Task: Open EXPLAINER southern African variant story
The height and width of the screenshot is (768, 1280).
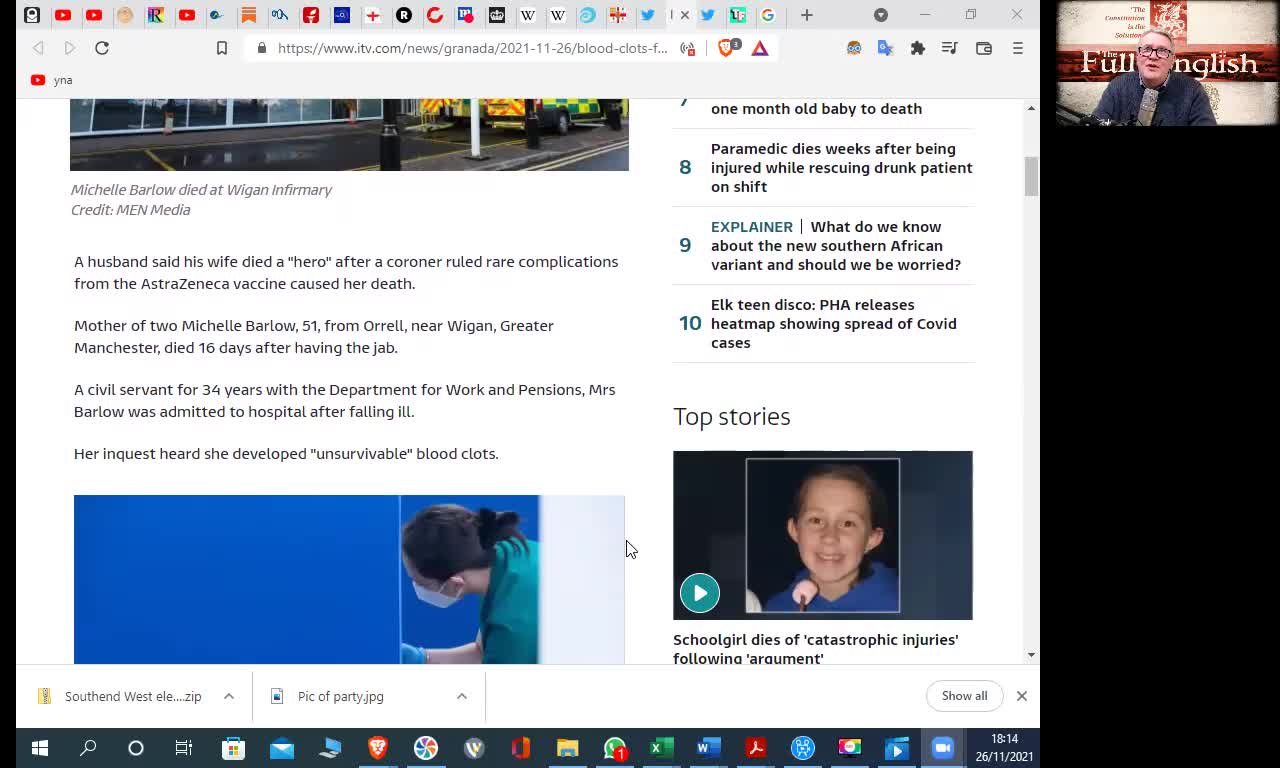Action: pos(836,245)
